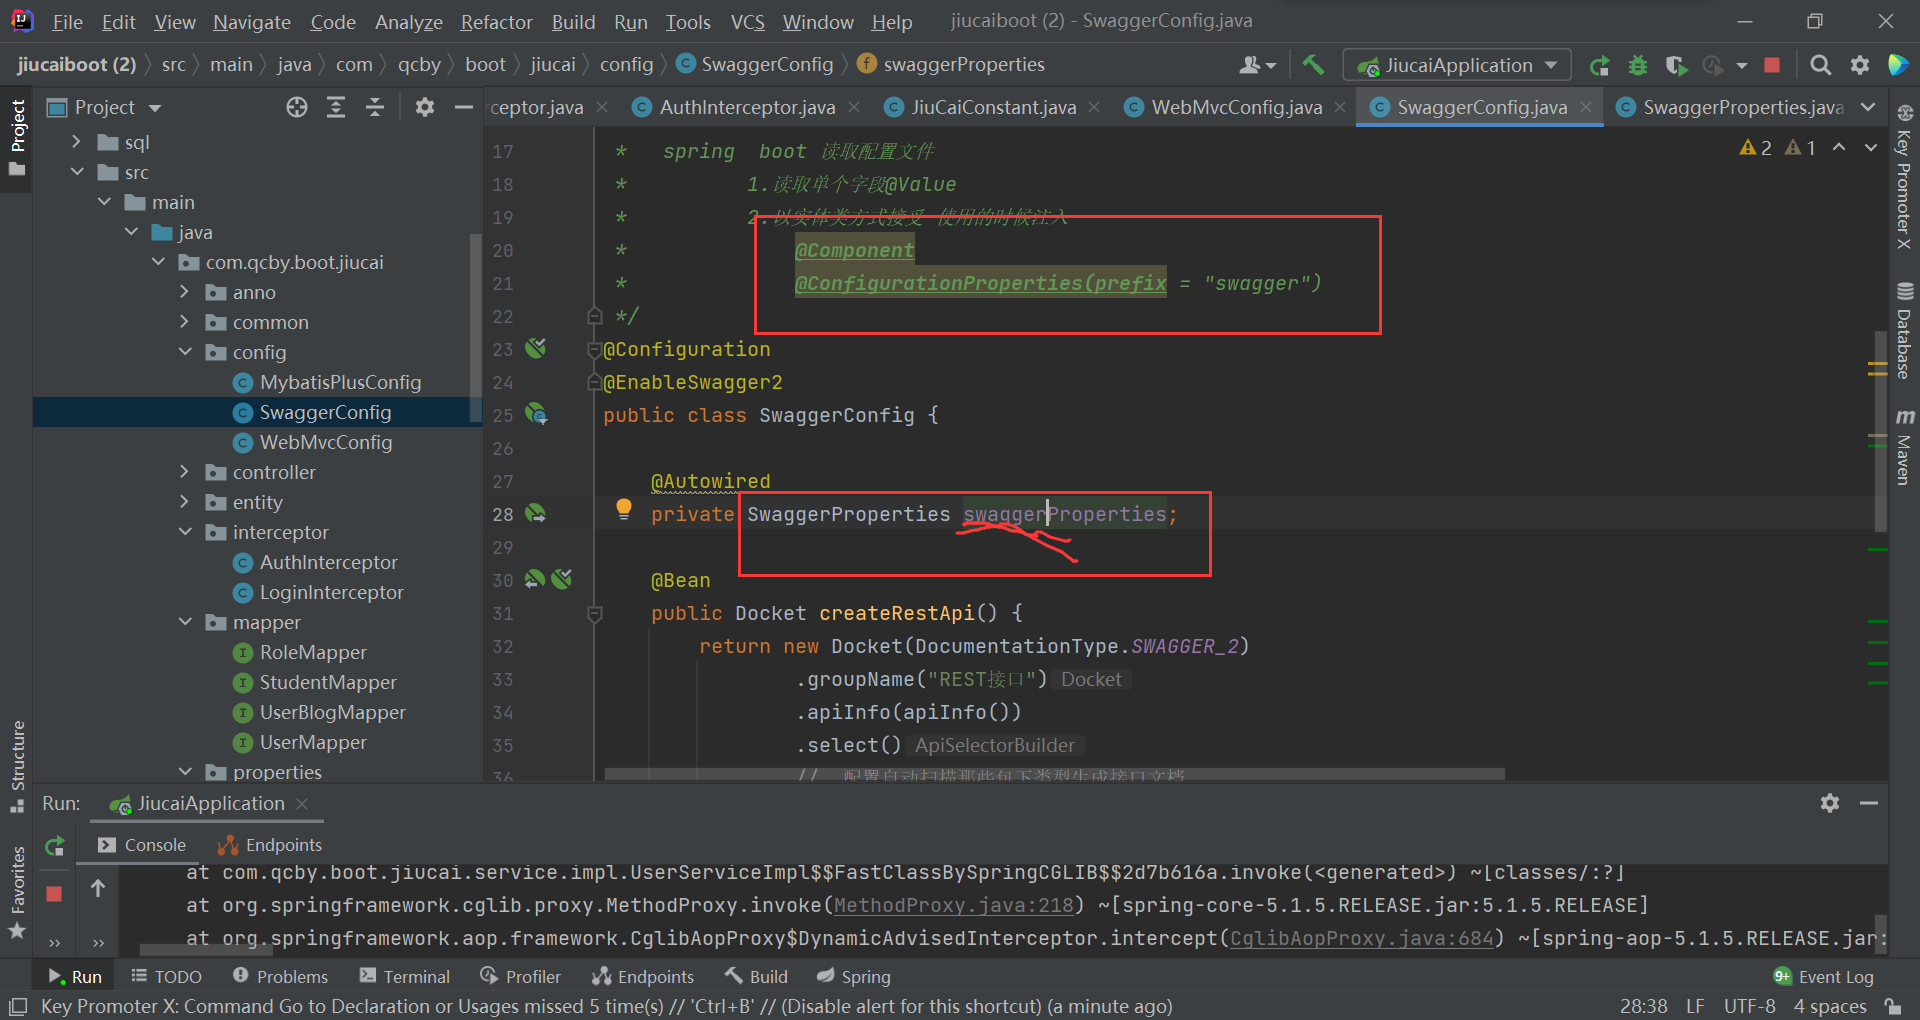Debug JiucaiApplication with the bug icon
The image size is (1920, 1020).
click(x=1637, y=64)
